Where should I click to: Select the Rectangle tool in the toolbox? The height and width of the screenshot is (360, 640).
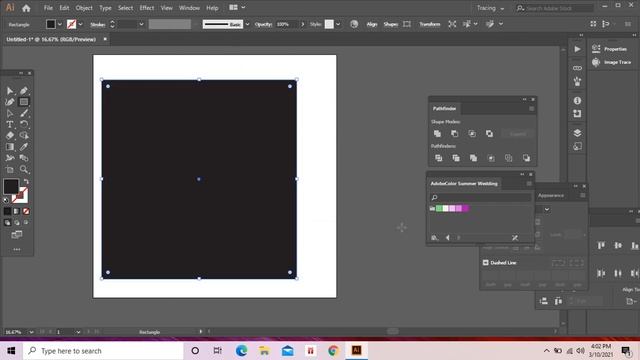coord(24,102)
